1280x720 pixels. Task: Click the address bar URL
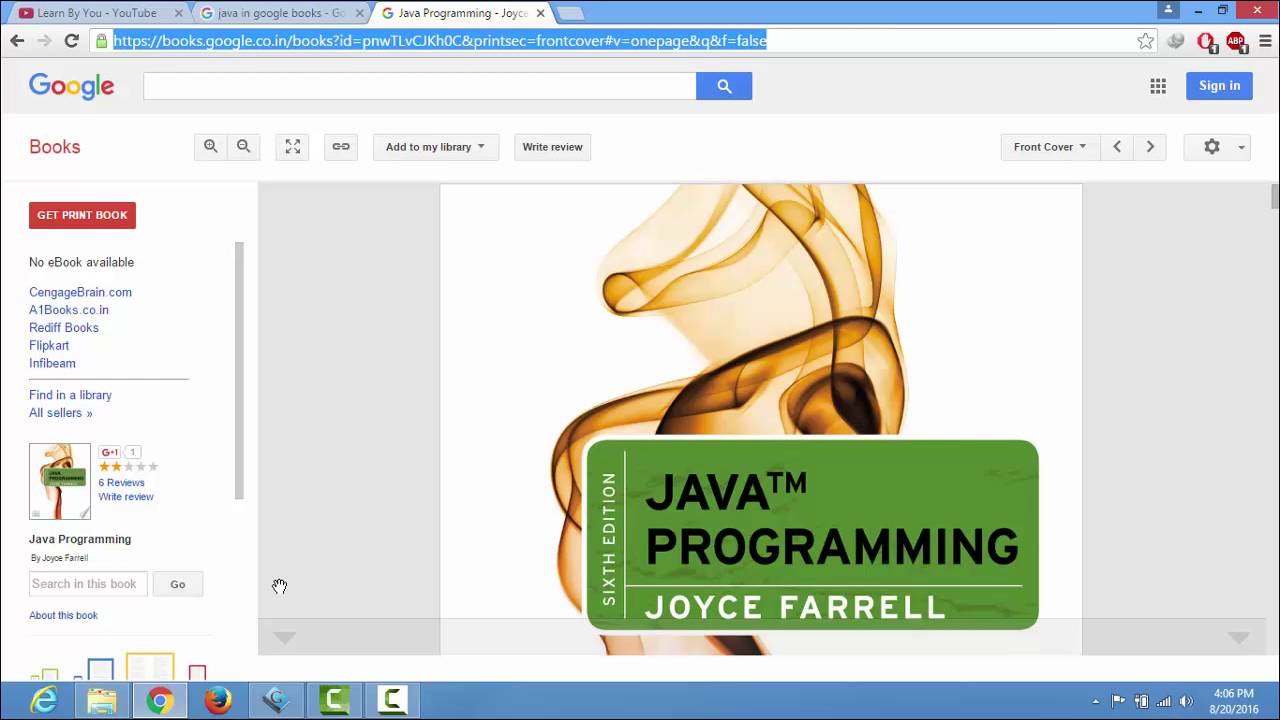click(440, 40)
